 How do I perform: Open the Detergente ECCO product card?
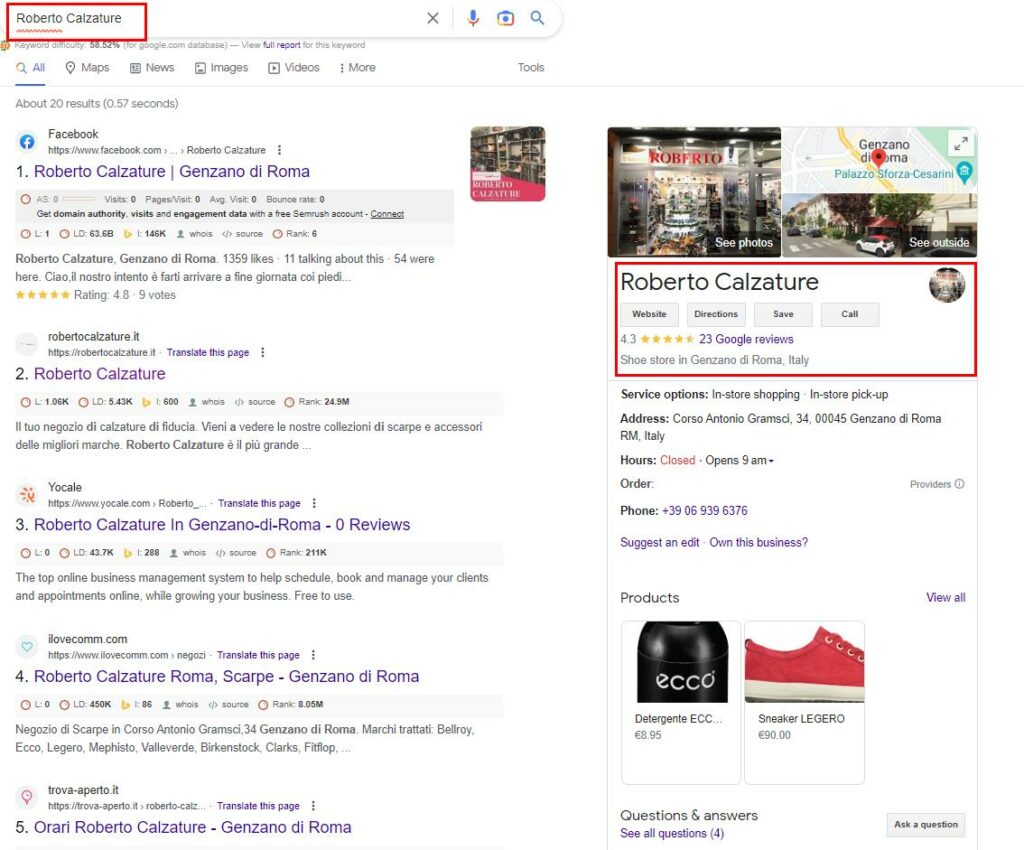[x=681, y=702]
